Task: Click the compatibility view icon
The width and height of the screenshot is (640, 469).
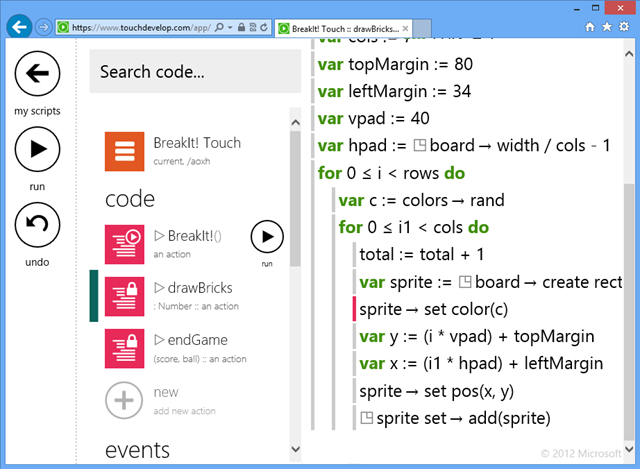Action: coord(253,27)
